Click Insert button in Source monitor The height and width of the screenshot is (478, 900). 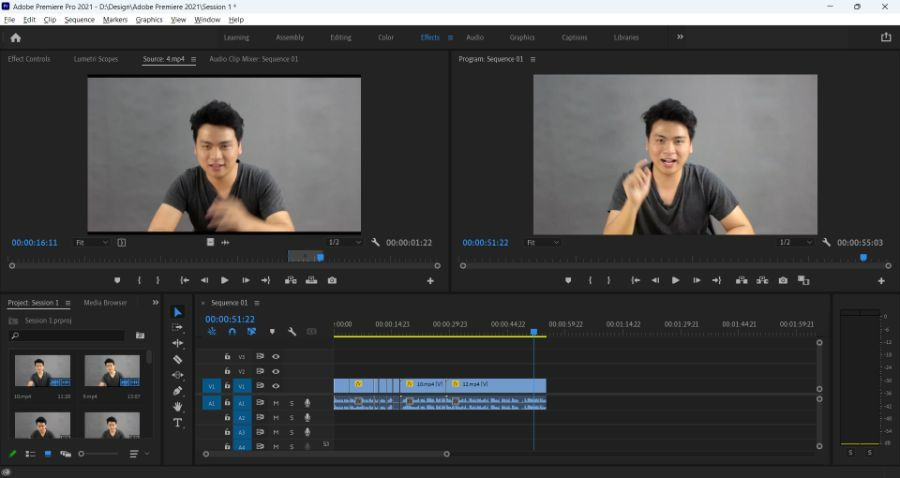click(291, 281)
